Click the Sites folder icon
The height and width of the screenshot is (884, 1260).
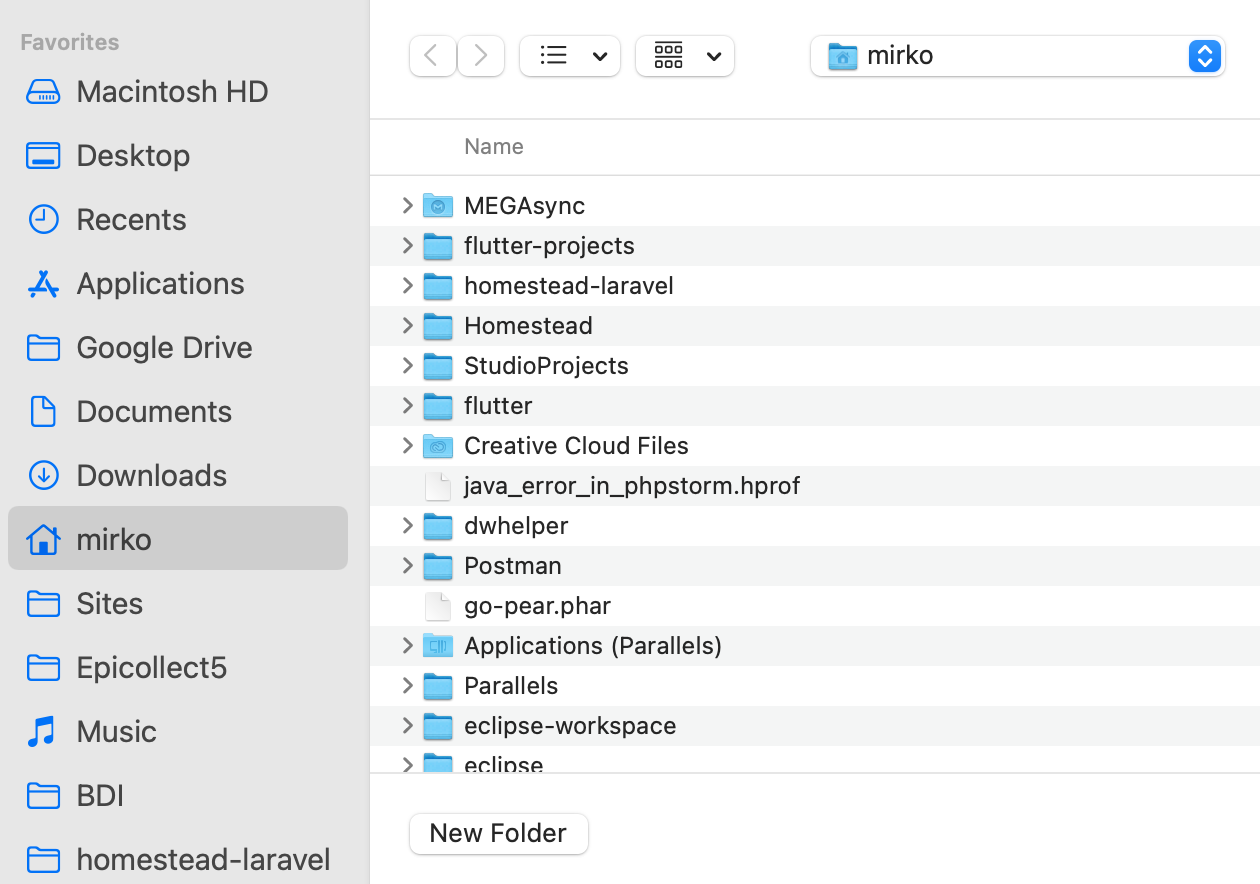43,604
